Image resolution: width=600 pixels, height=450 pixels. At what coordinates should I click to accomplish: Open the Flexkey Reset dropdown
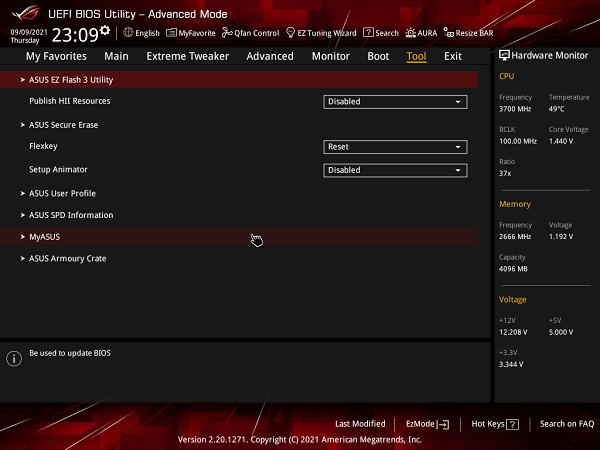(395, 147)
